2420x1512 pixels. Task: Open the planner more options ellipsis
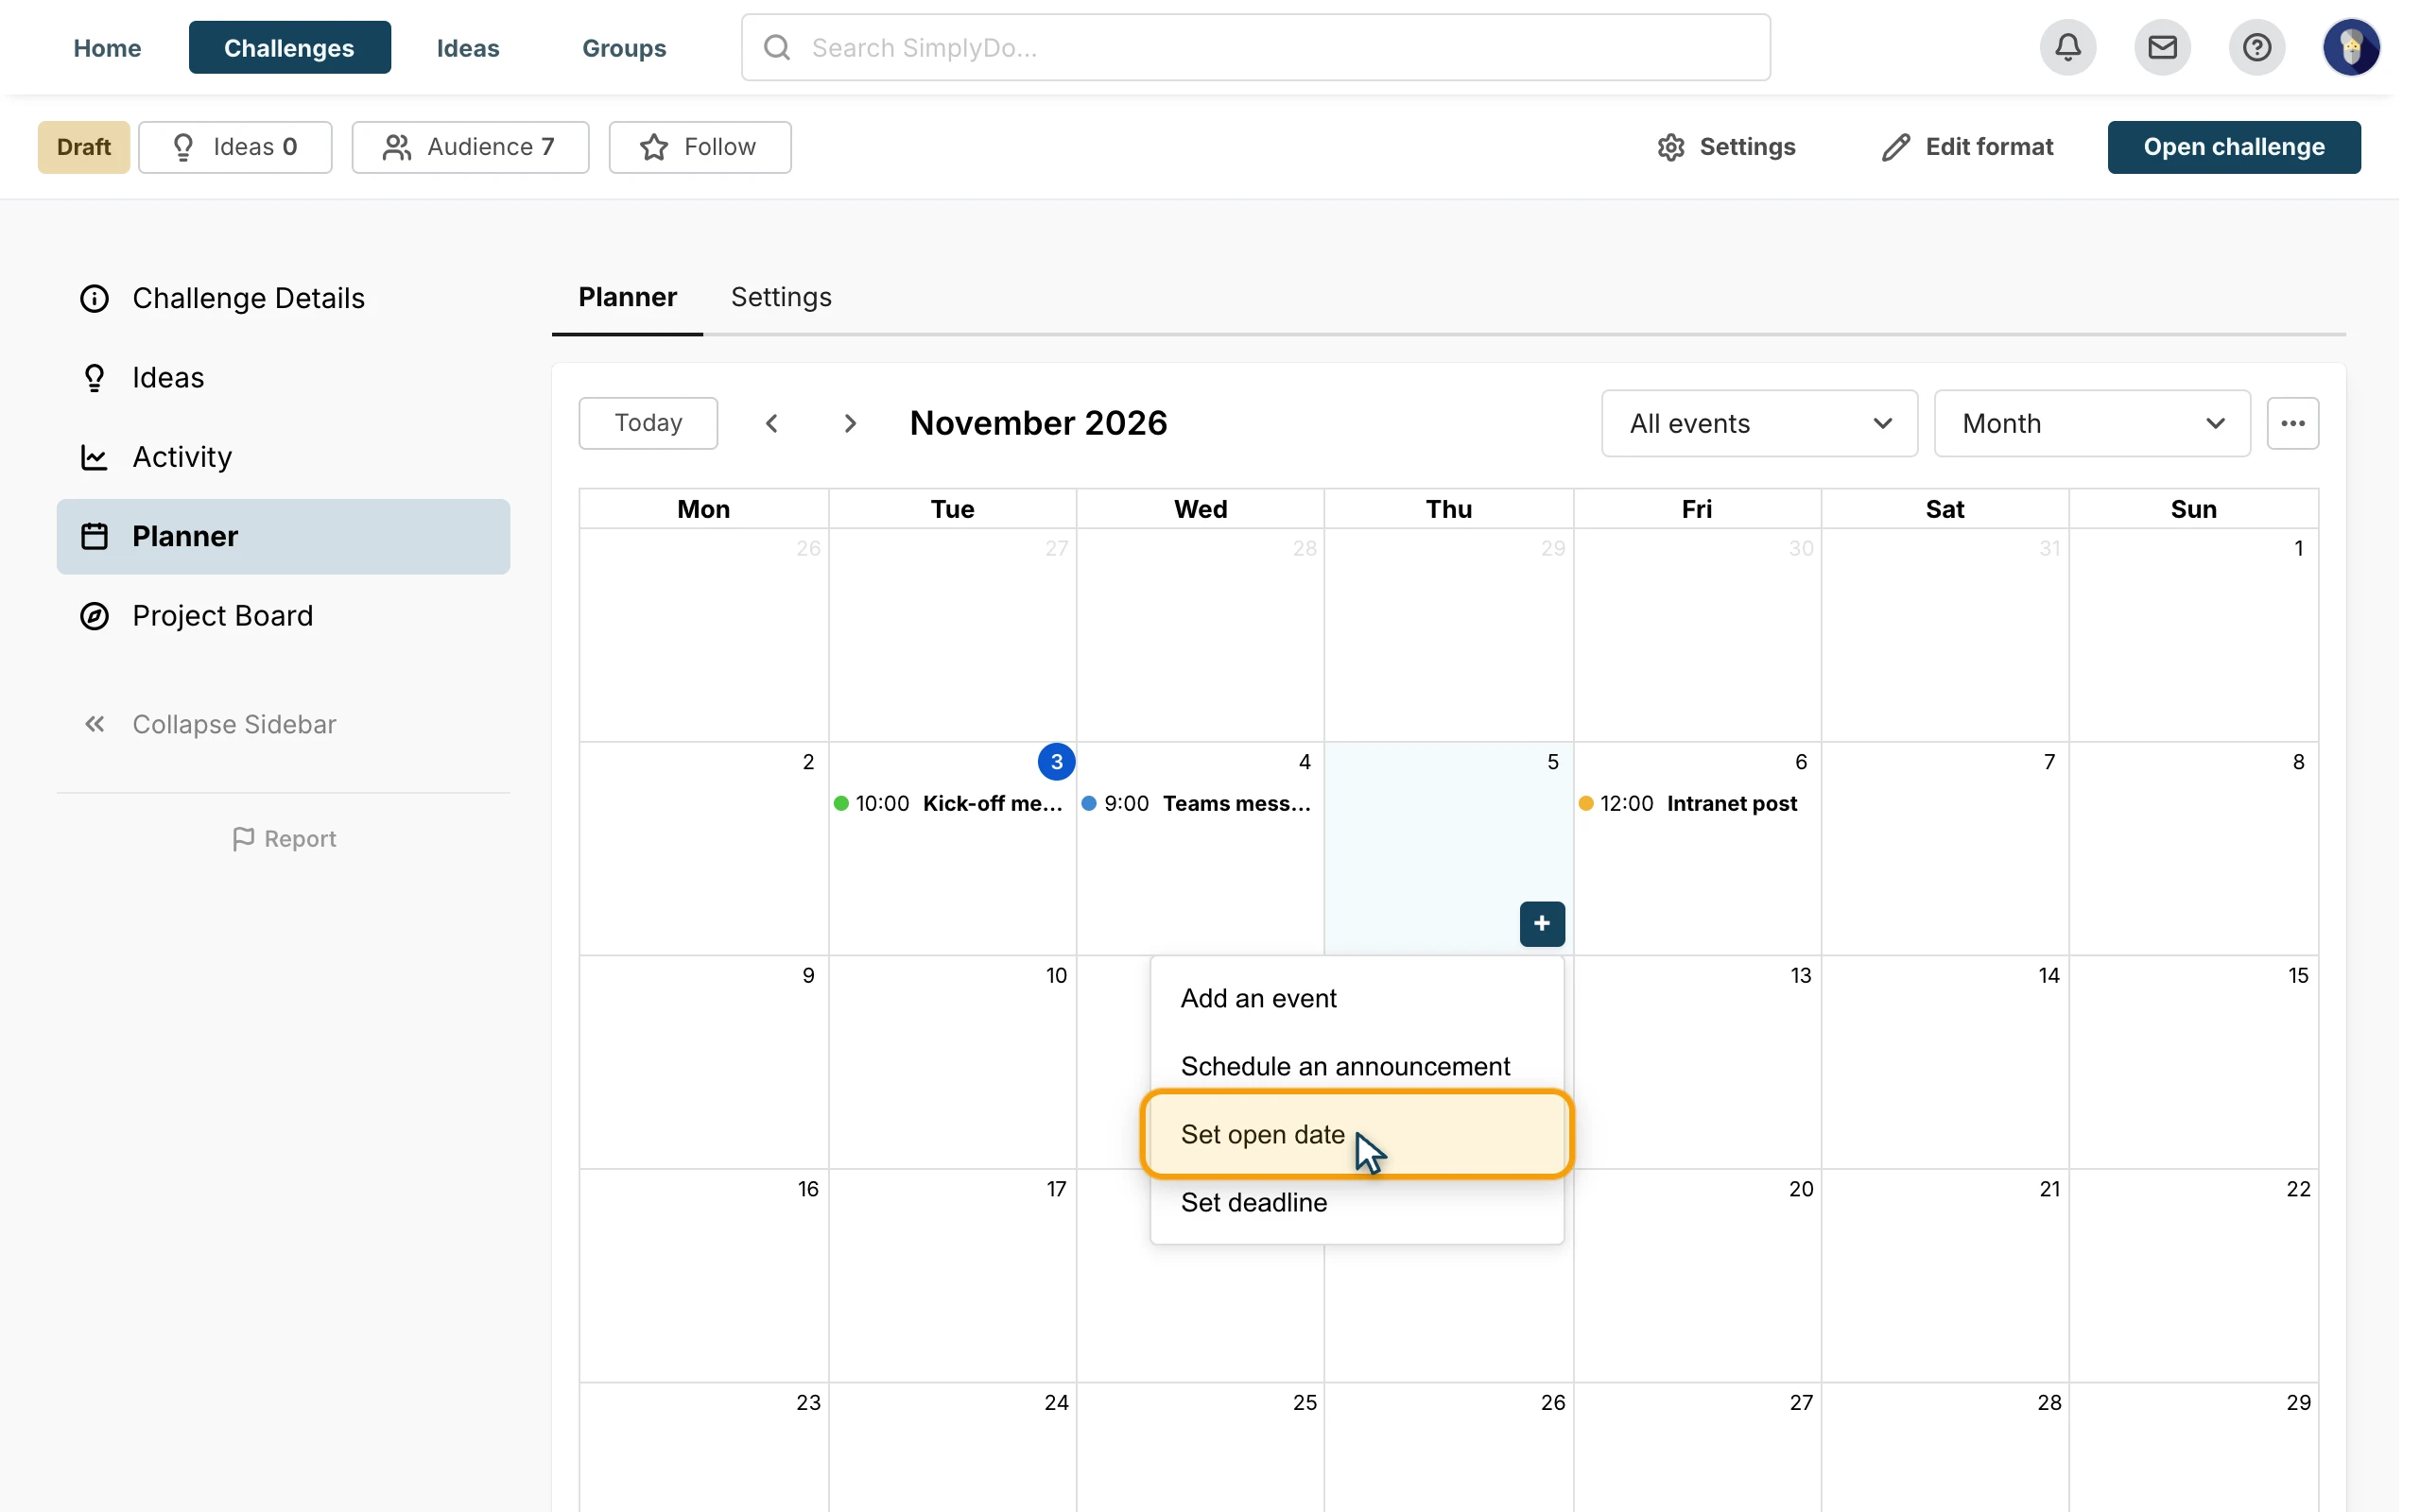pos(2292,423)
